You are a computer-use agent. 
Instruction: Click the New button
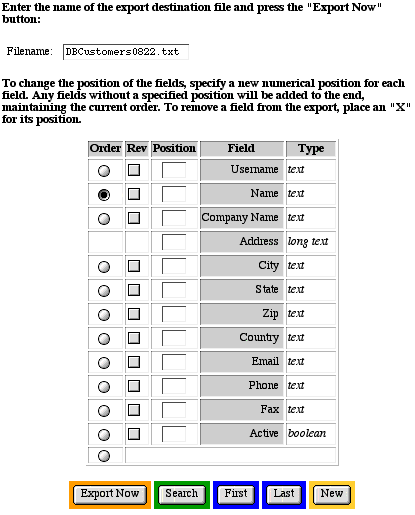[332, 494]
